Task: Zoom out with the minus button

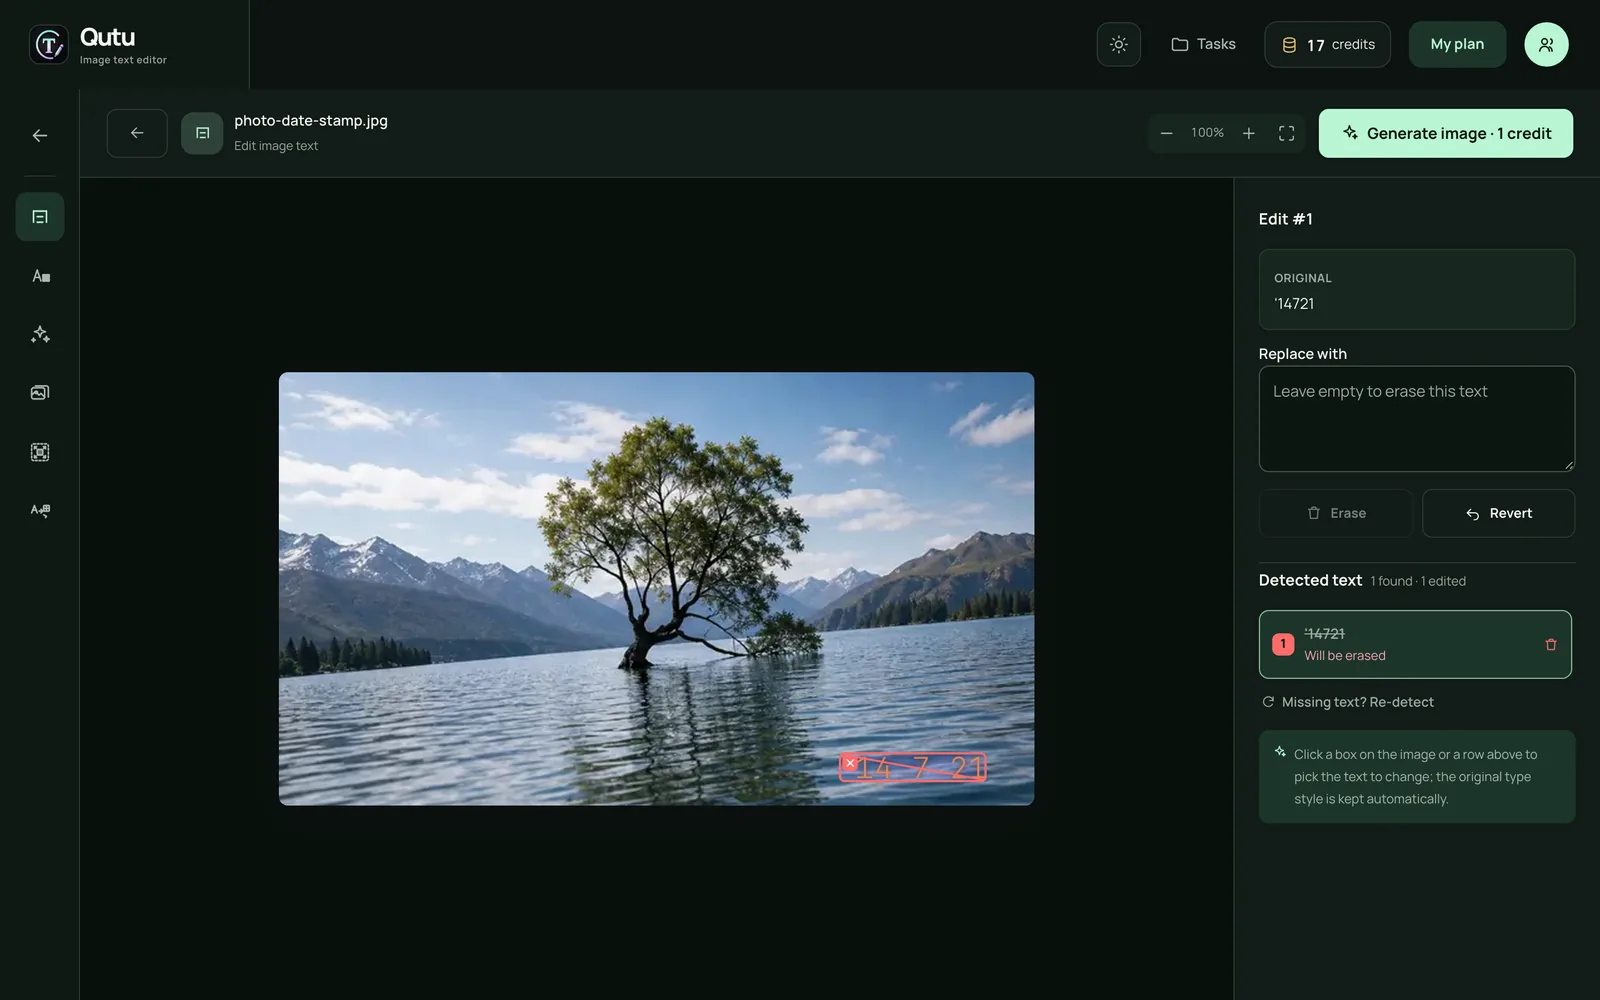Action: (x=1166, y=133)
